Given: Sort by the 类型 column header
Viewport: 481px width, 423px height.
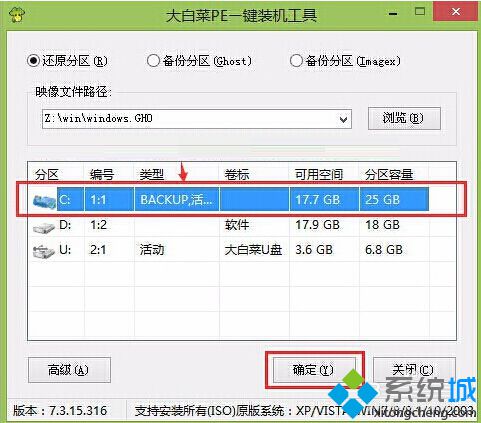Looking at the screenshot, I should tap(152, 175).
